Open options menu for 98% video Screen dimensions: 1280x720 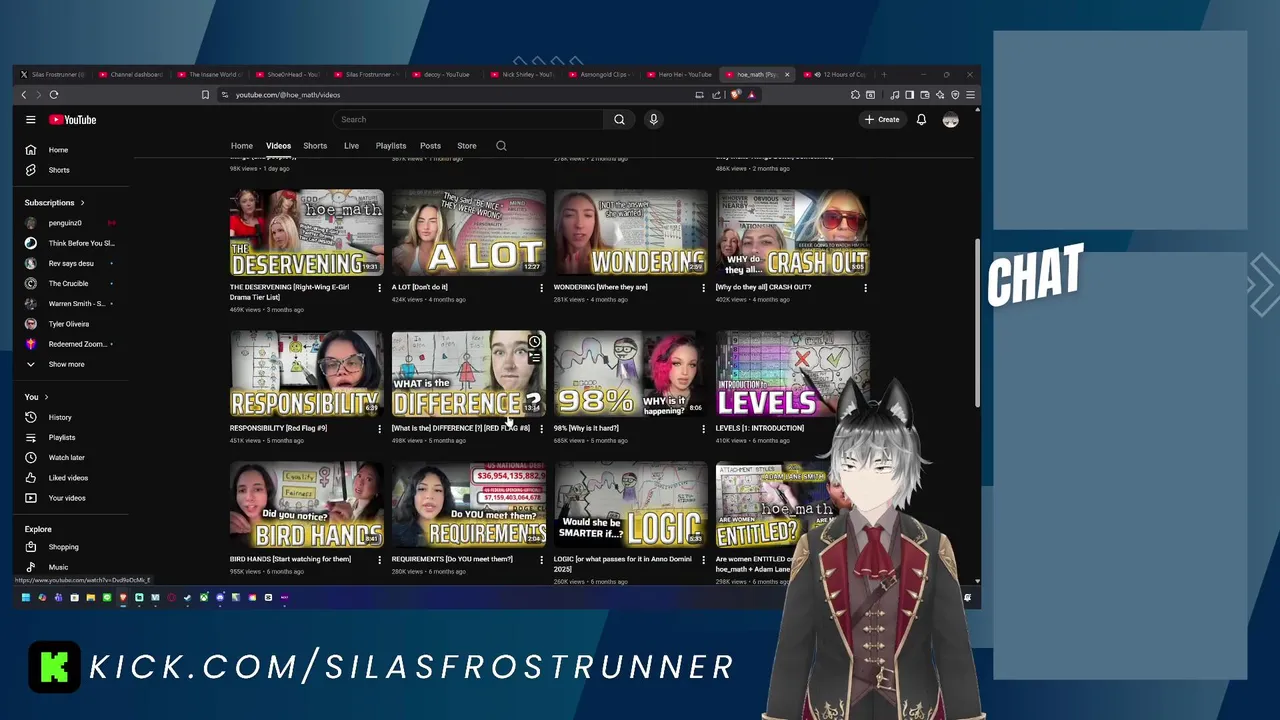click(x=703, y=429)
